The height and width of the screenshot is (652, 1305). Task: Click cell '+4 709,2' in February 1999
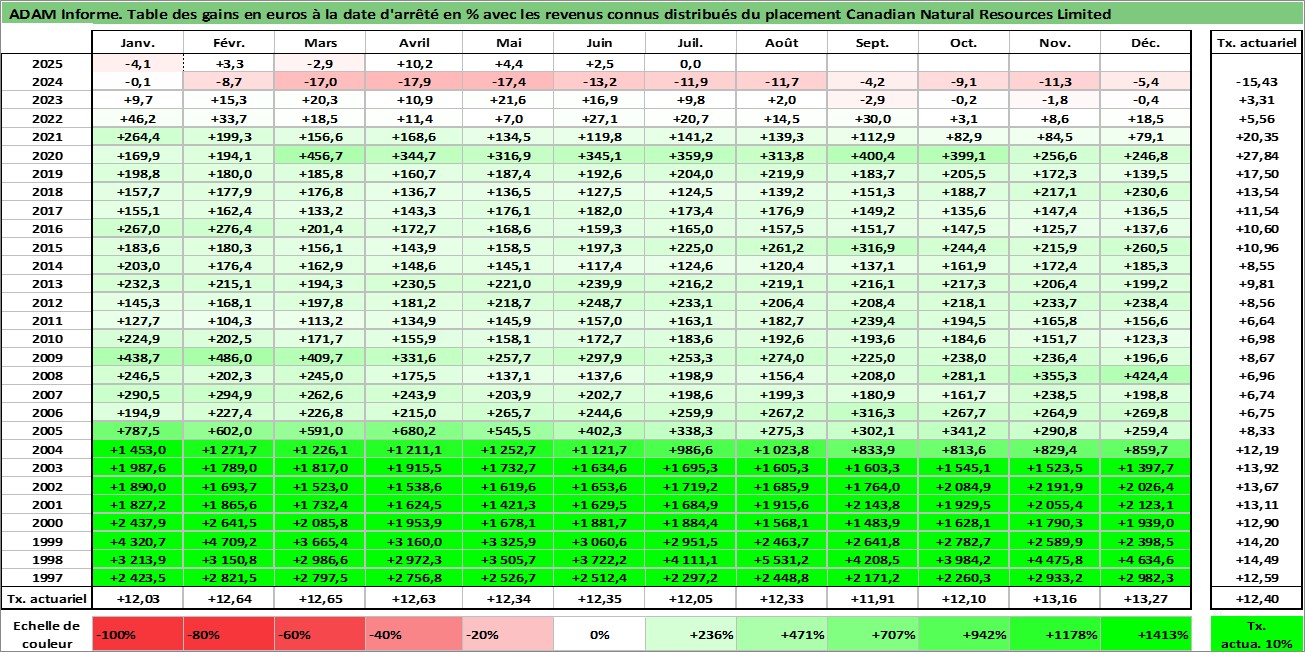pyautogui.click(x=229, y=541)
